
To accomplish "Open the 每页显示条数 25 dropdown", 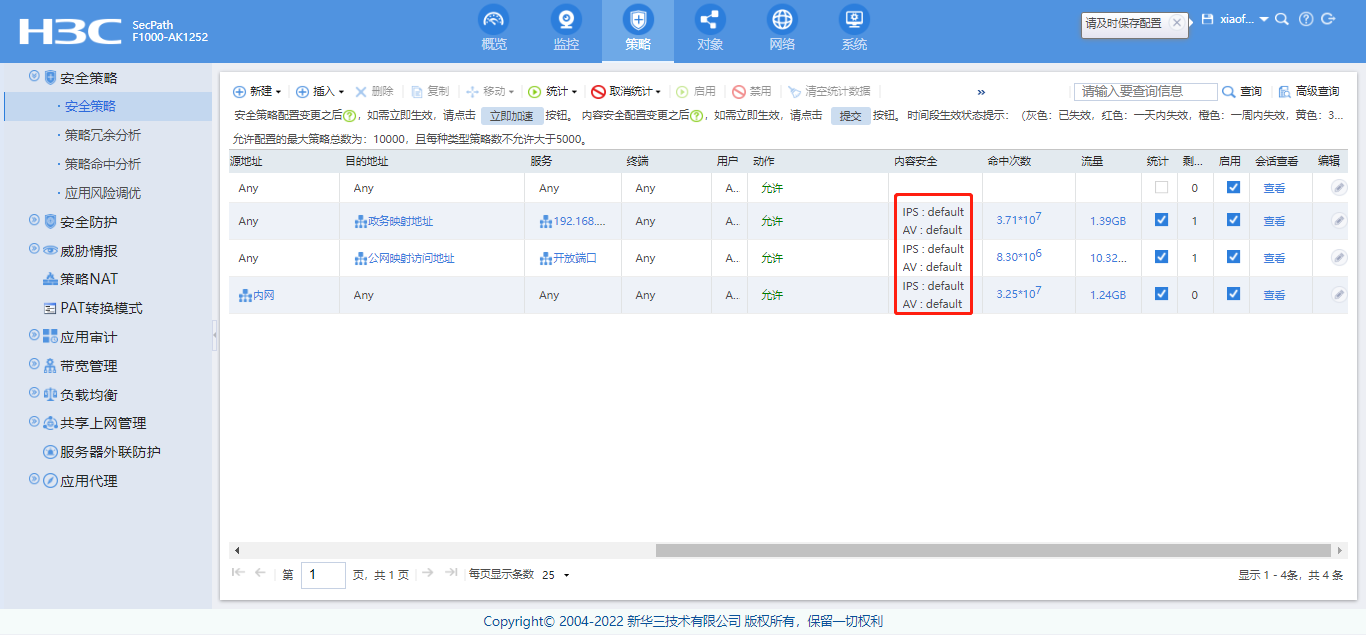I will pyautogui.click(x=556, y=575).
